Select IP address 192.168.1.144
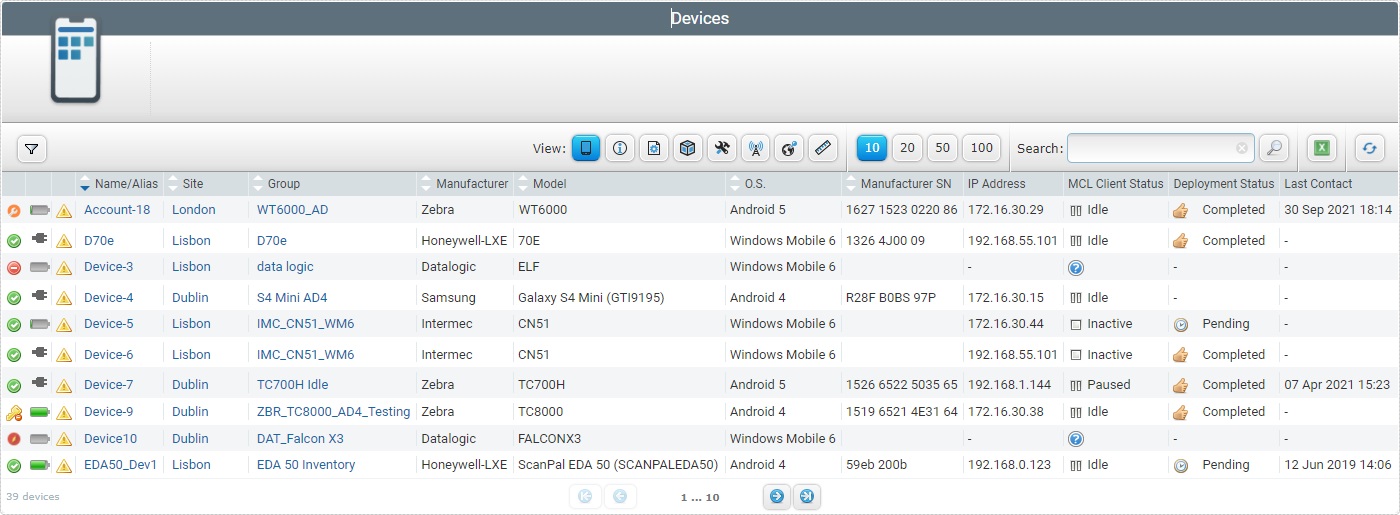 pos(1008,385)
